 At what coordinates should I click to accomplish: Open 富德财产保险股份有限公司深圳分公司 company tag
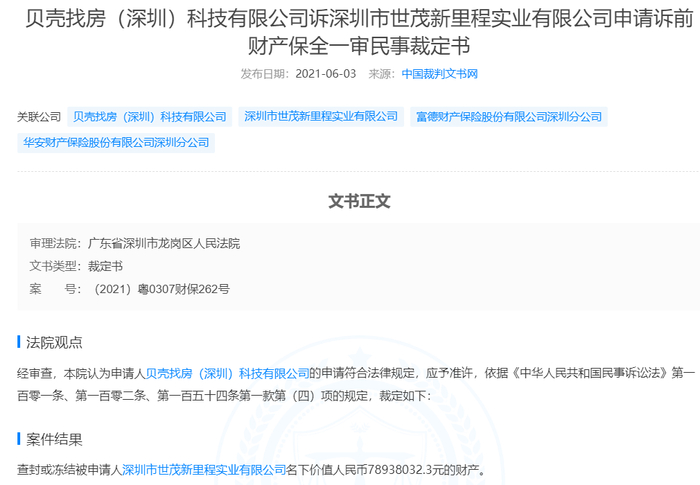(x=509, y=117)
